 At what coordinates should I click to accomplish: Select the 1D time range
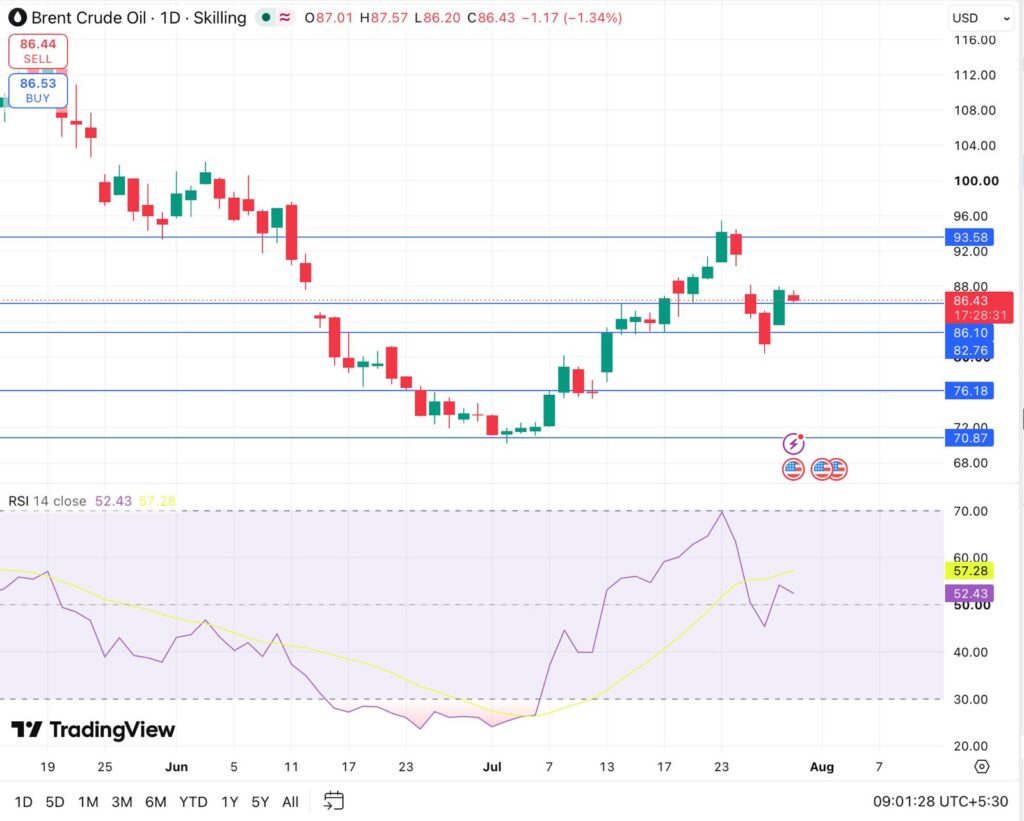[x=24, y=801]
